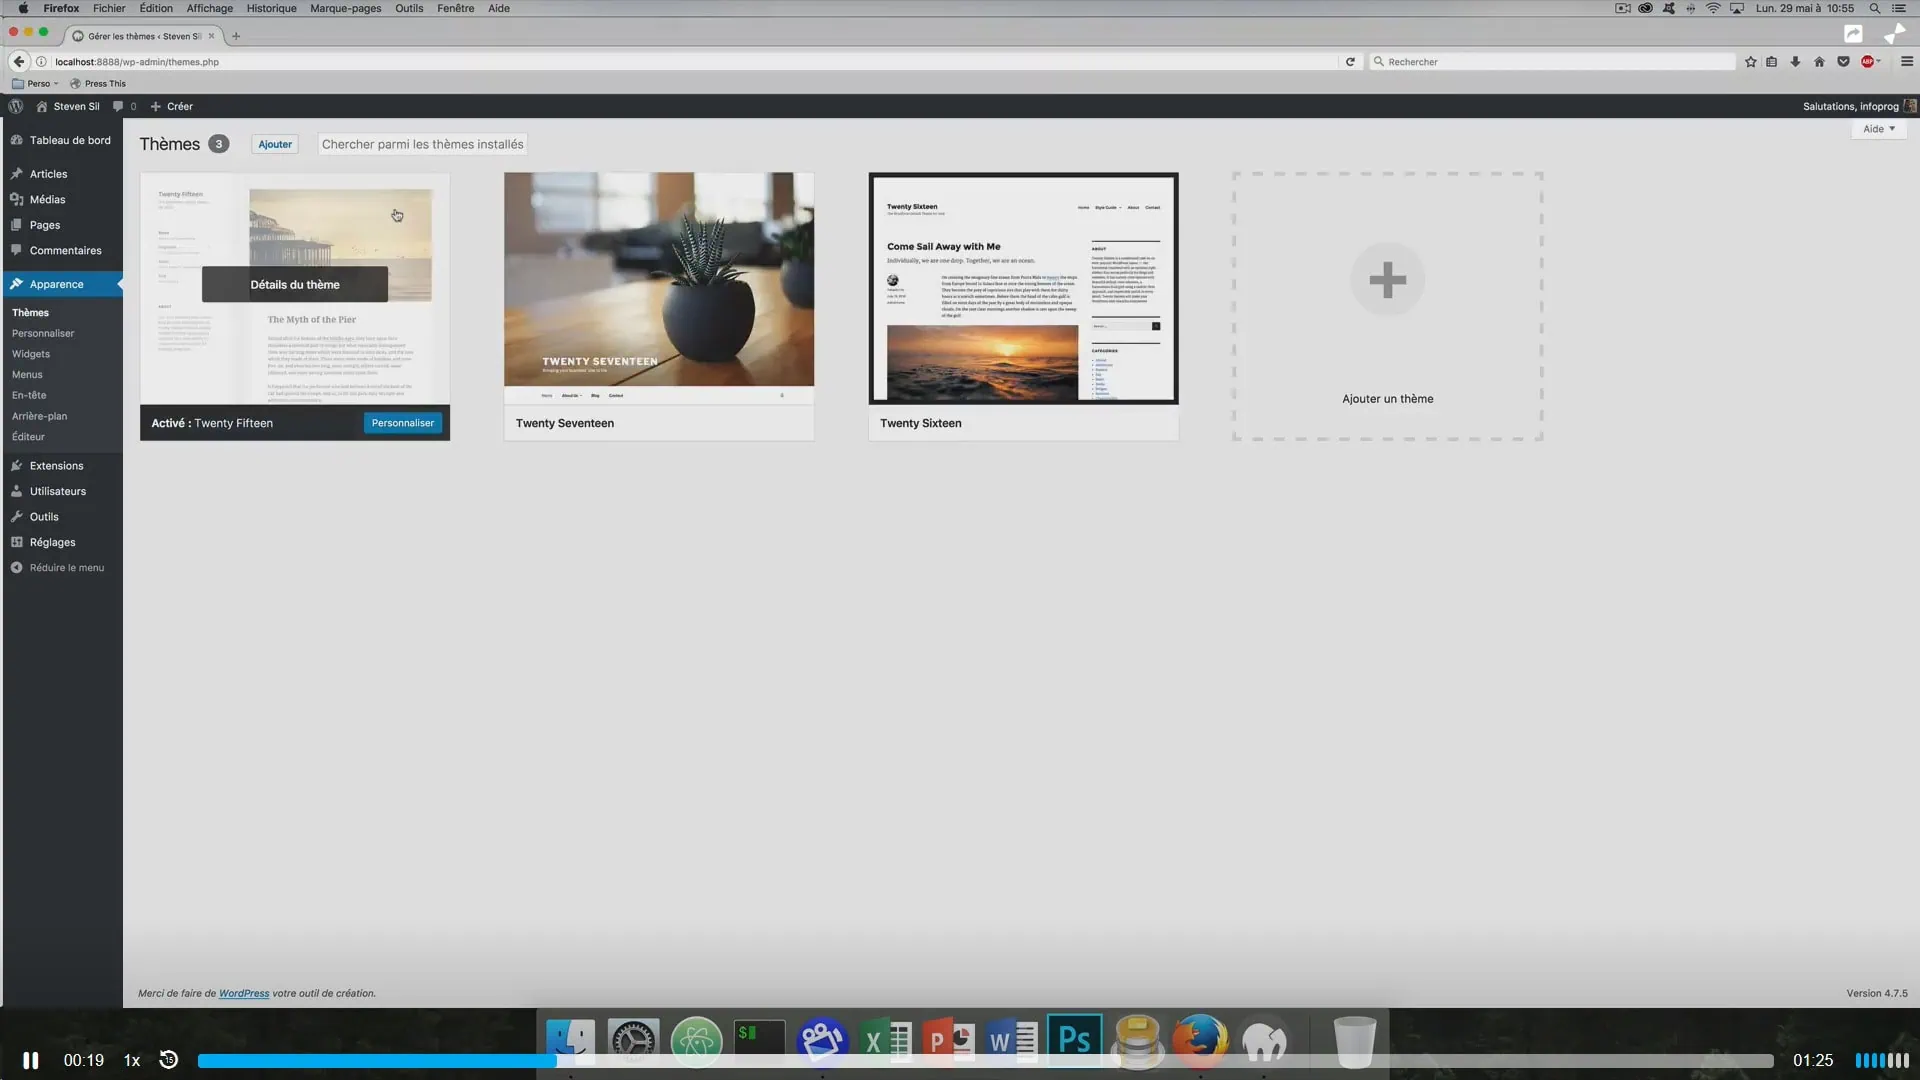Open the Médias library sidebar item
This screenshot has width=1920, height=1080.
click(x=47, y=200)
